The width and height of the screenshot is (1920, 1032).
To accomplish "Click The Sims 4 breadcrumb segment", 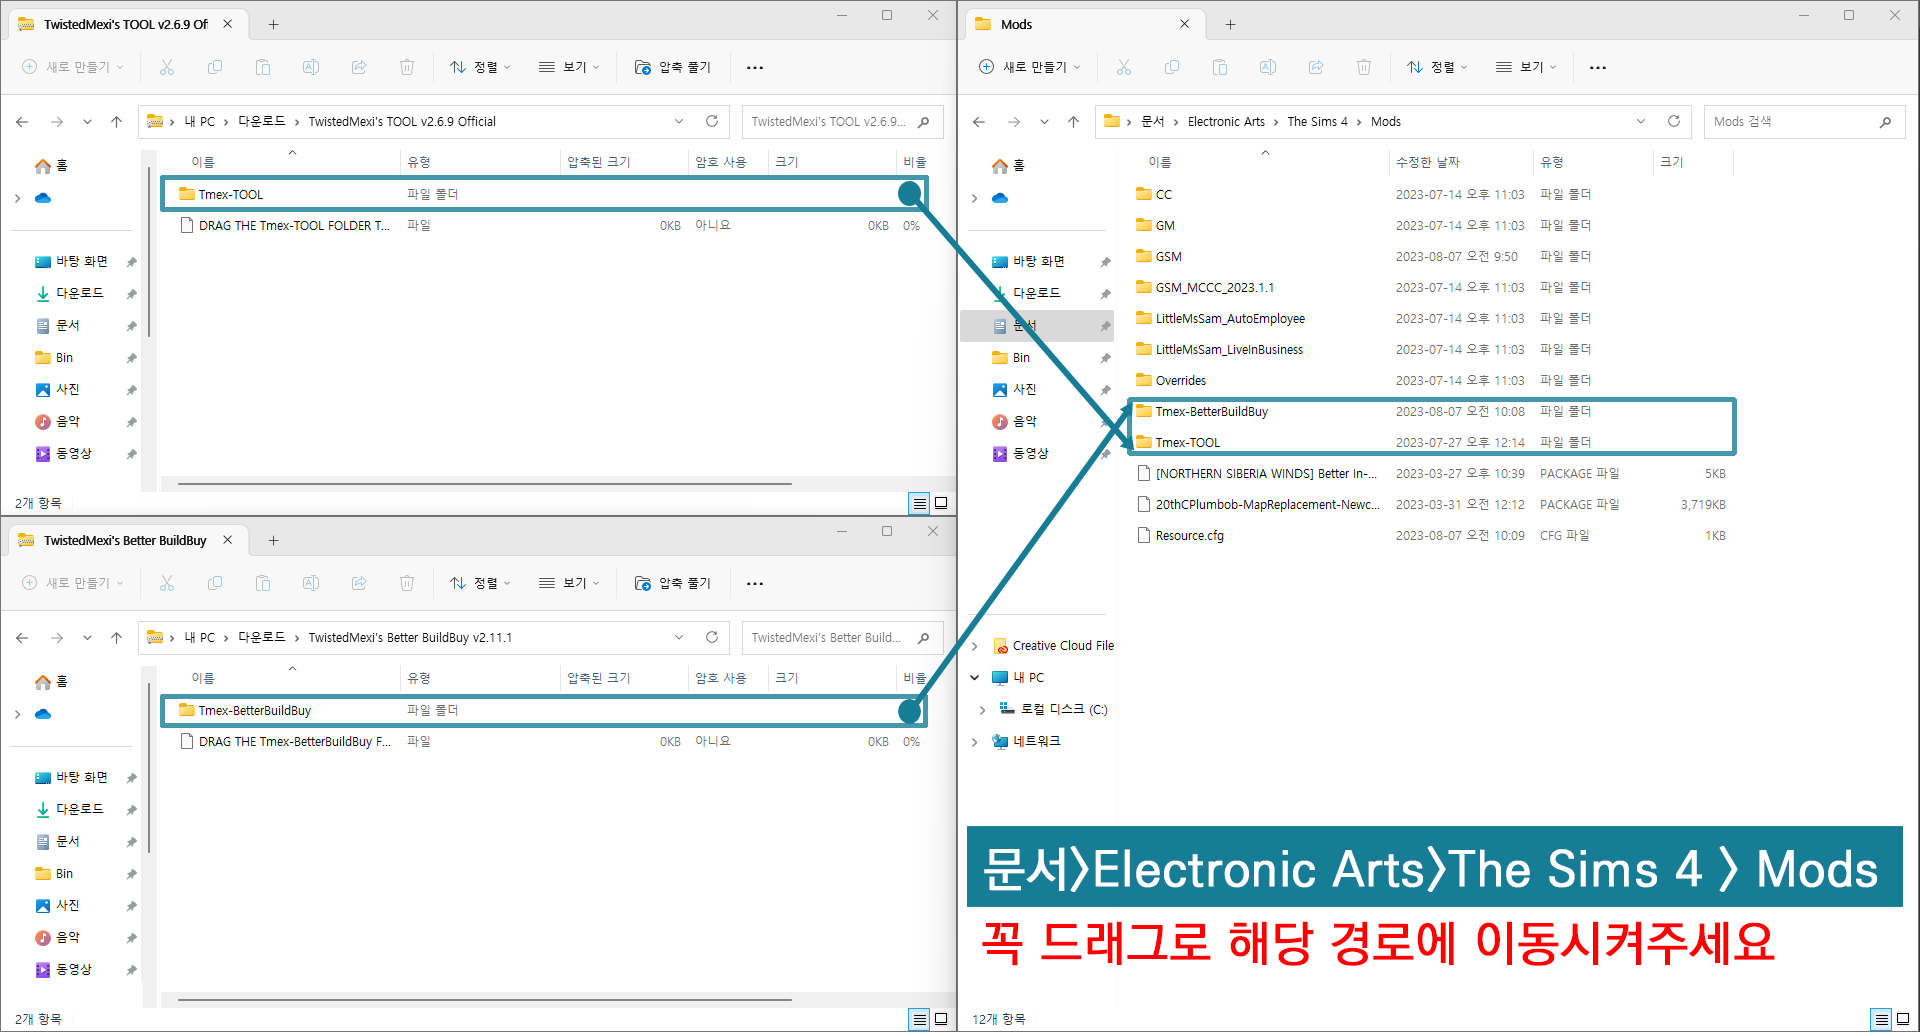I will 1317,121.
